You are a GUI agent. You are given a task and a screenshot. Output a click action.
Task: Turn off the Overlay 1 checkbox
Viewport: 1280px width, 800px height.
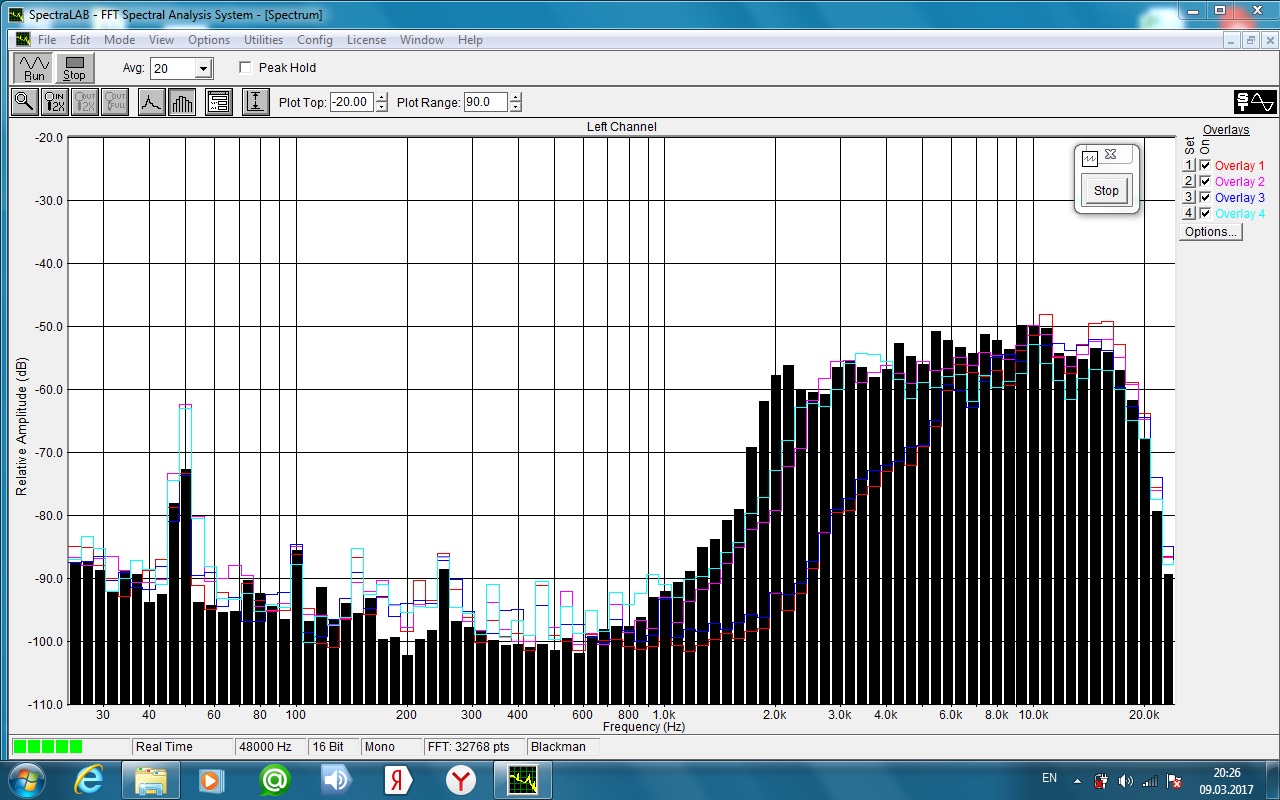(x=1205, y=166)
